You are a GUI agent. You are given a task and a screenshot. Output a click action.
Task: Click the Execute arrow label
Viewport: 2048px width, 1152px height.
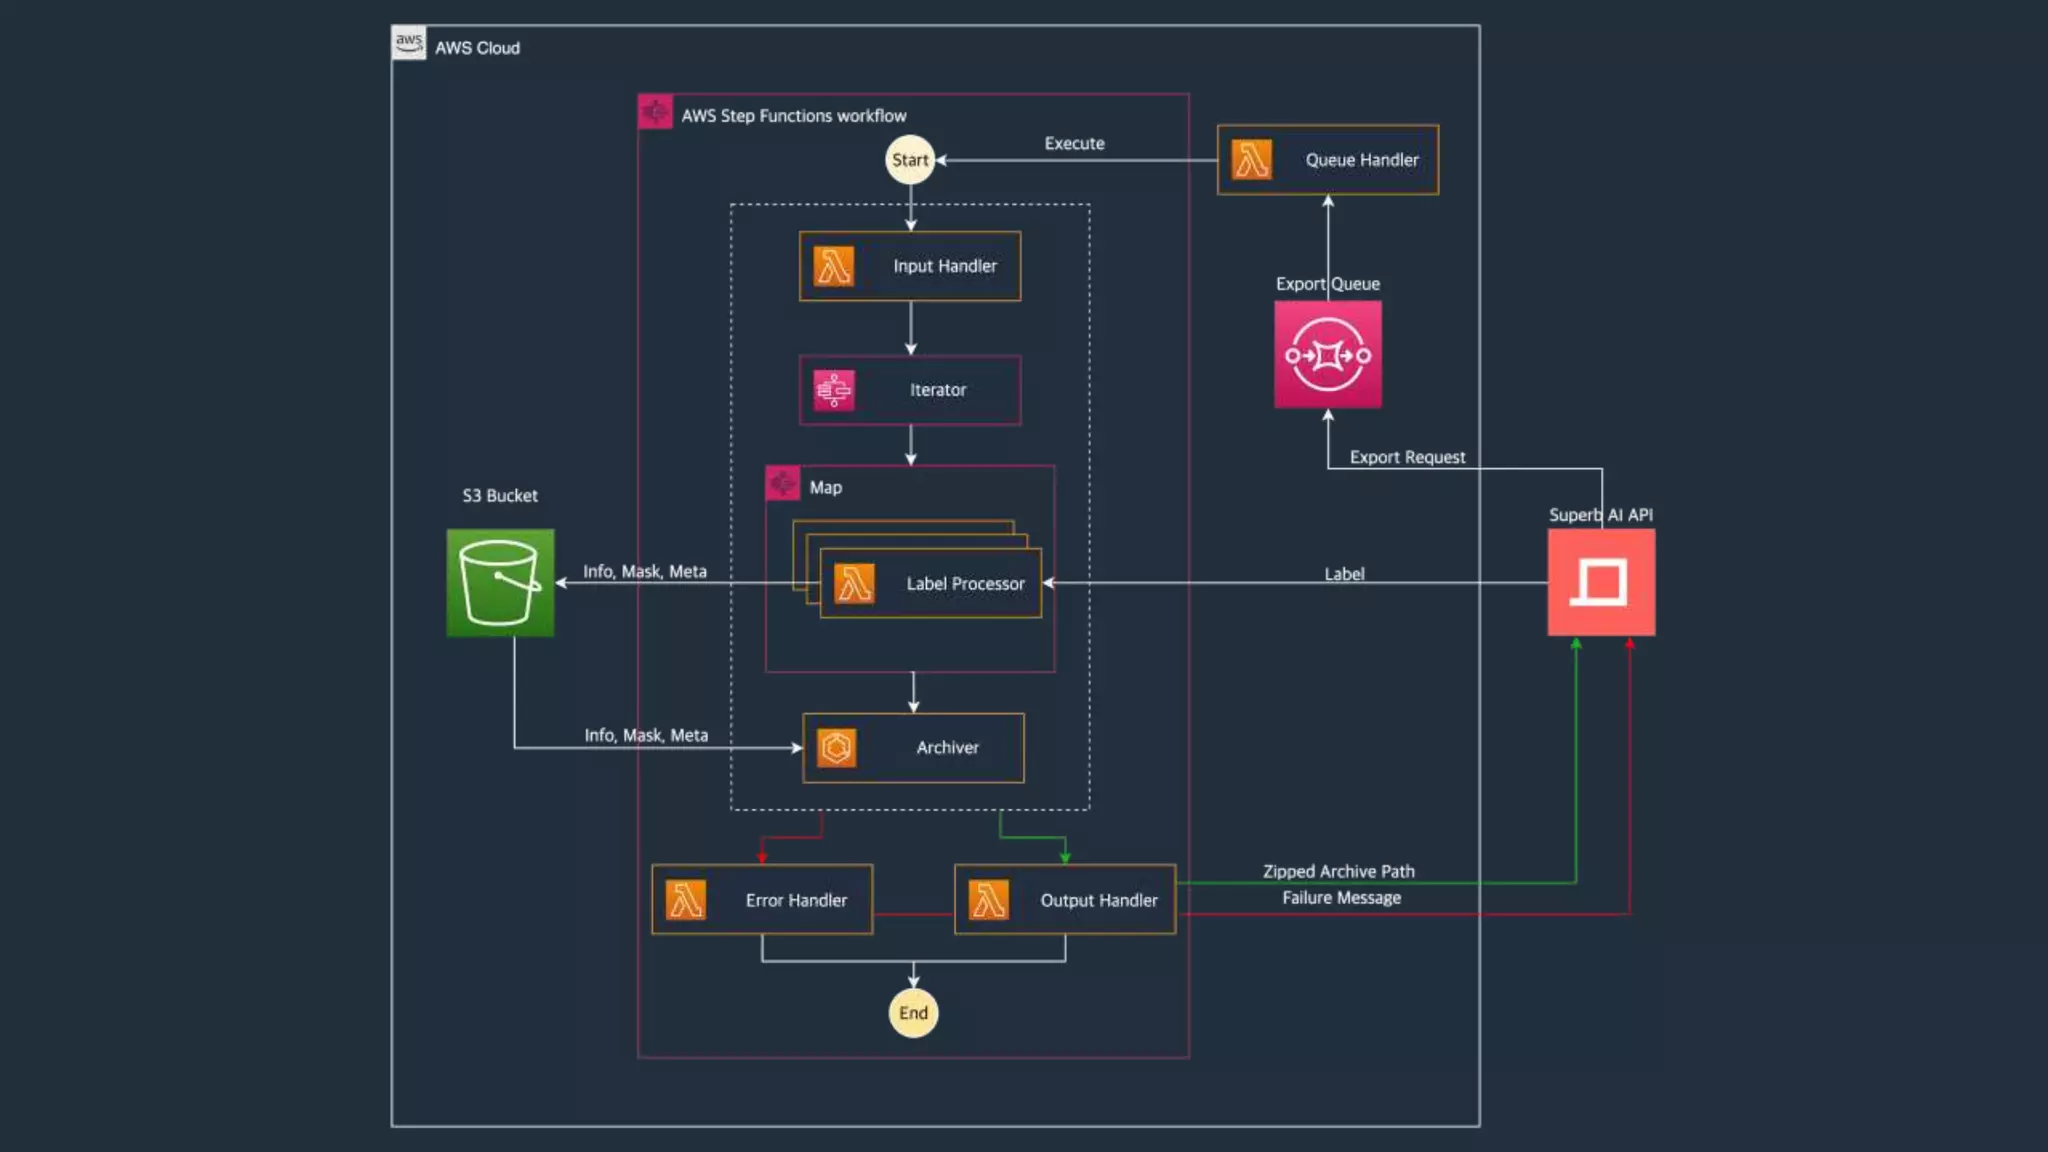pyautogui.click(x=1074, y=143)
